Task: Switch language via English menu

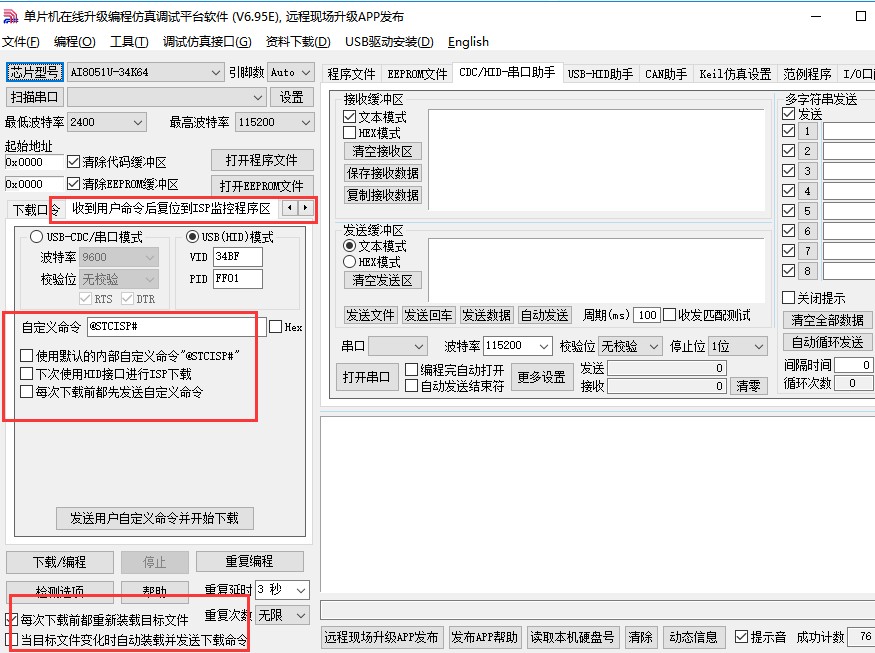Action: point(468,42)
